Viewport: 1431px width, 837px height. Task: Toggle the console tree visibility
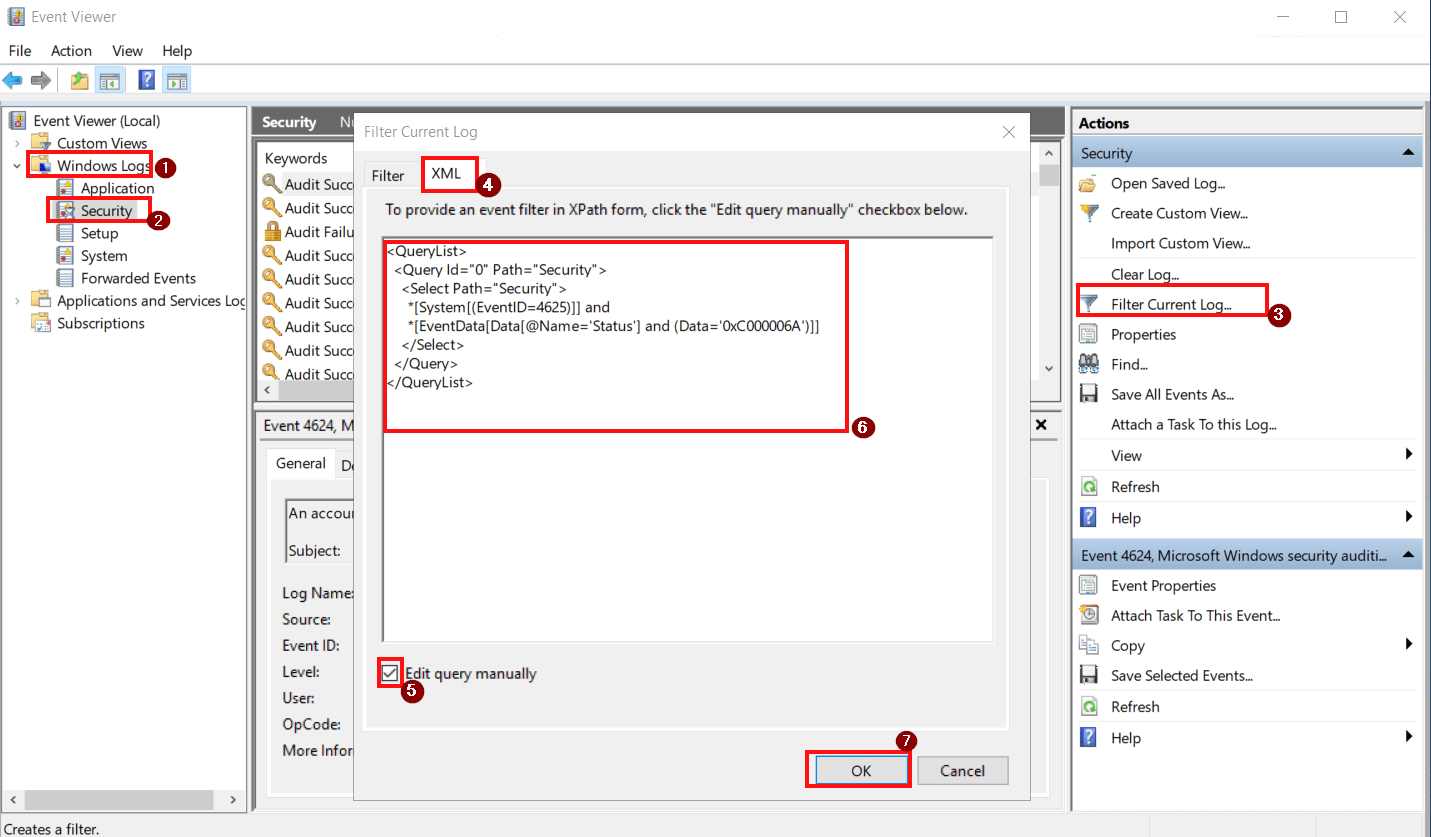click(x=110, y=80)
